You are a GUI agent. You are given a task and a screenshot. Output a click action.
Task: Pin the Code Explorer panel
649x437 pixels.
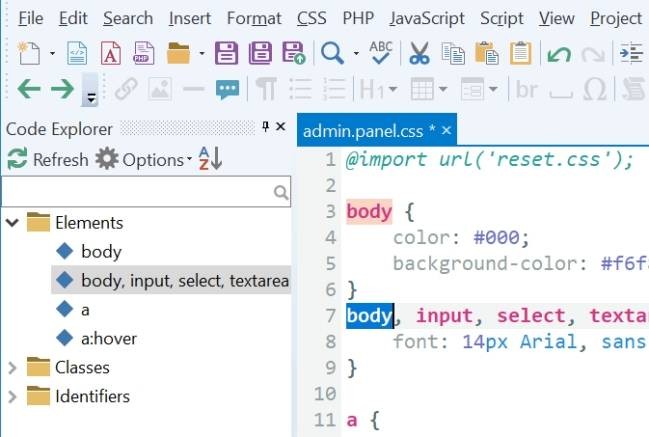266,128
